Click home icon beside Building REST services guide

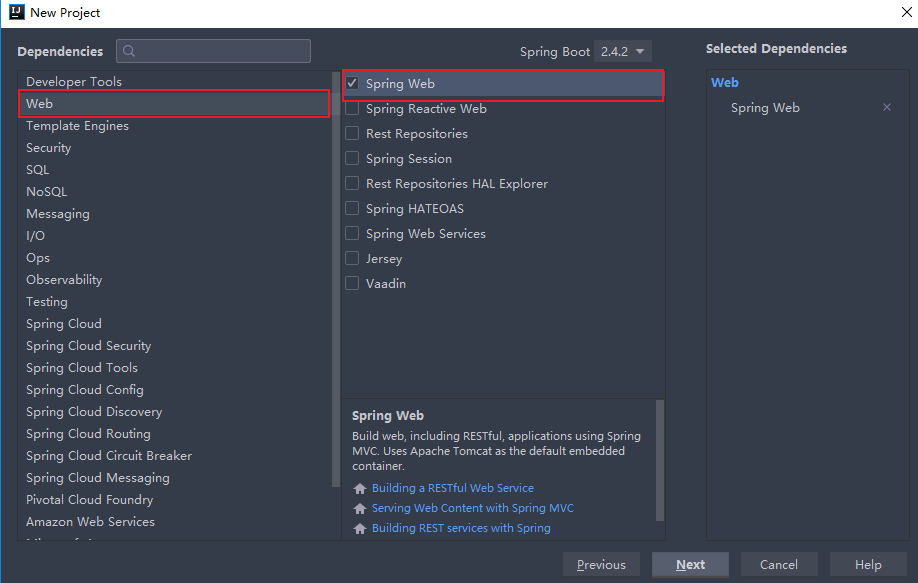pos(360,529)
